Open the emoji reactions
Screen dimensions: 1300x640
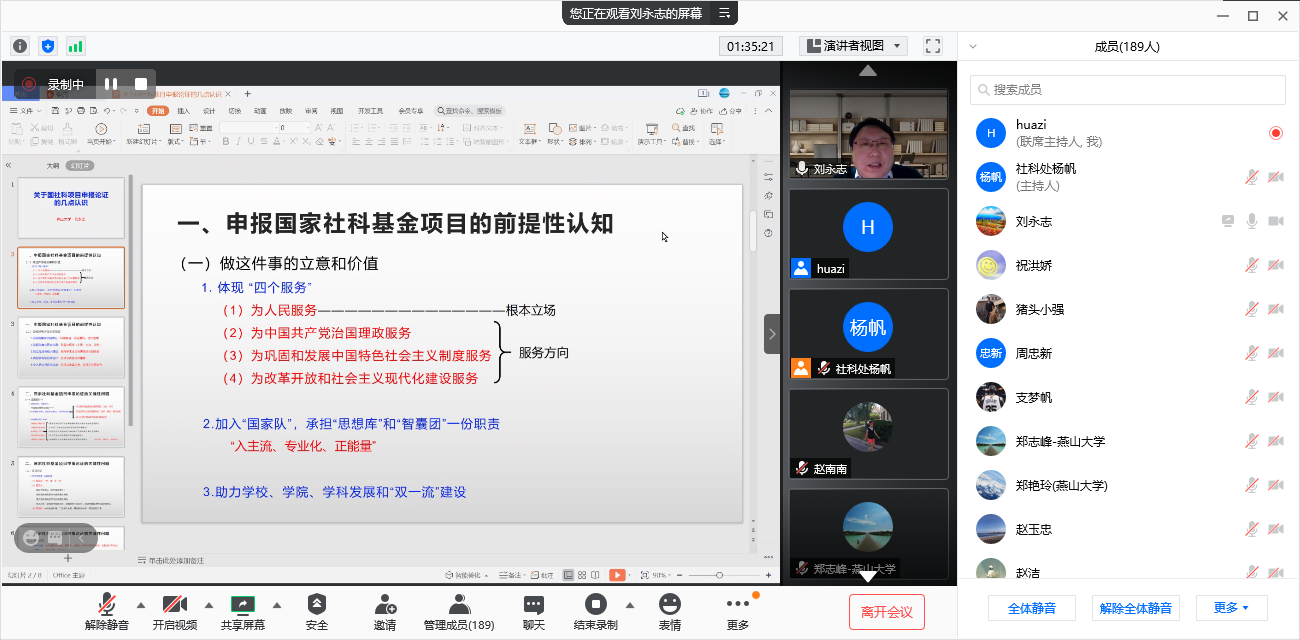point(670,612)
